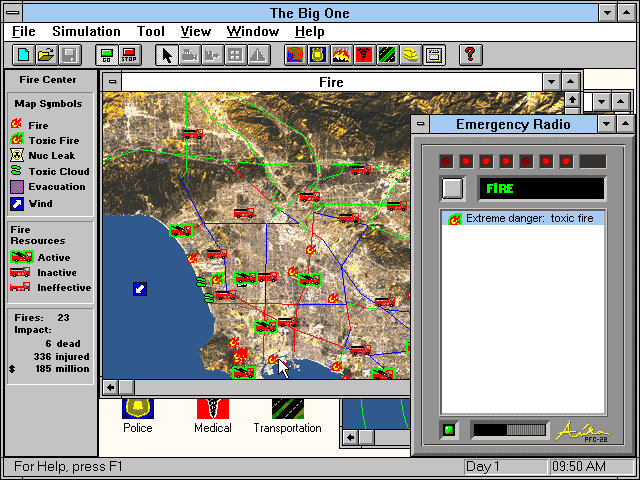640x480 pixels.
Task: Create a new simulation file
Action: coord(24,55)
